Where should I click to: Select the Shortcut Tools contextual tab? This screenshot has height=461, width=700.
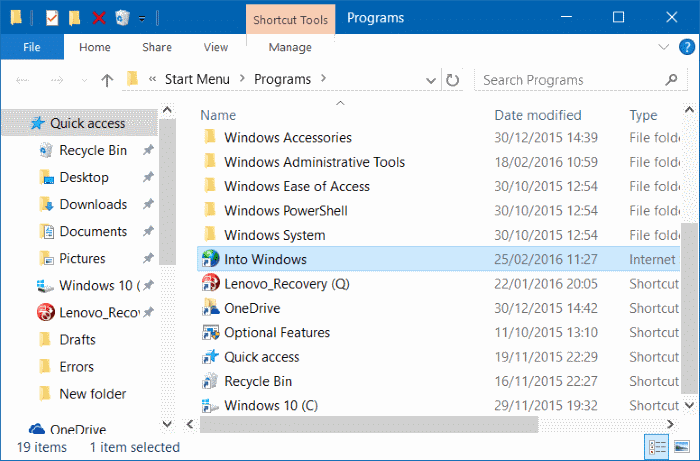pos(291,19)
